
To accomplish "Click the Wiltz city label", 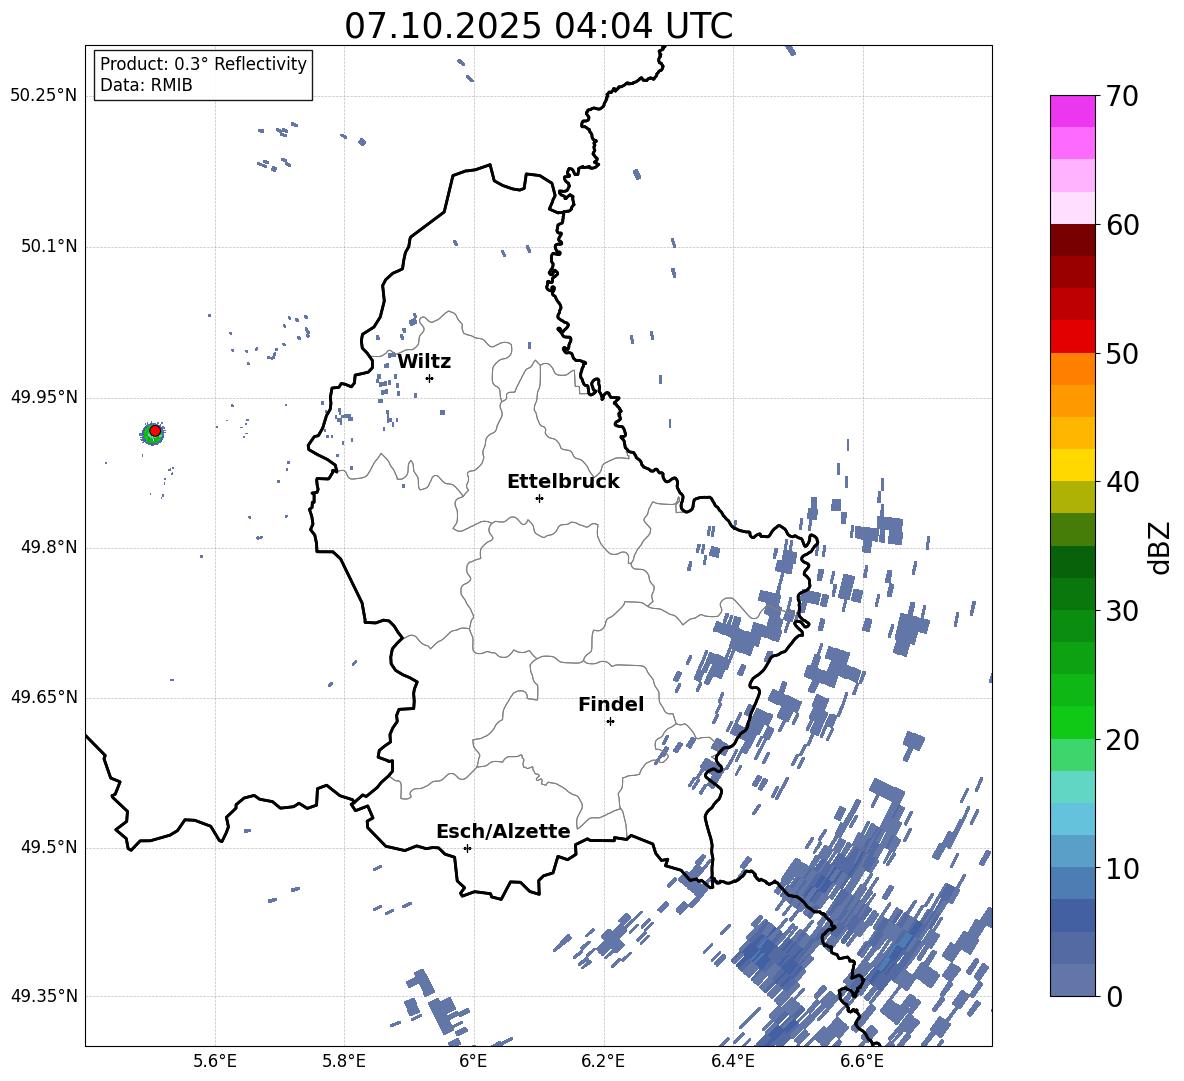I will [x=424, y=362].
